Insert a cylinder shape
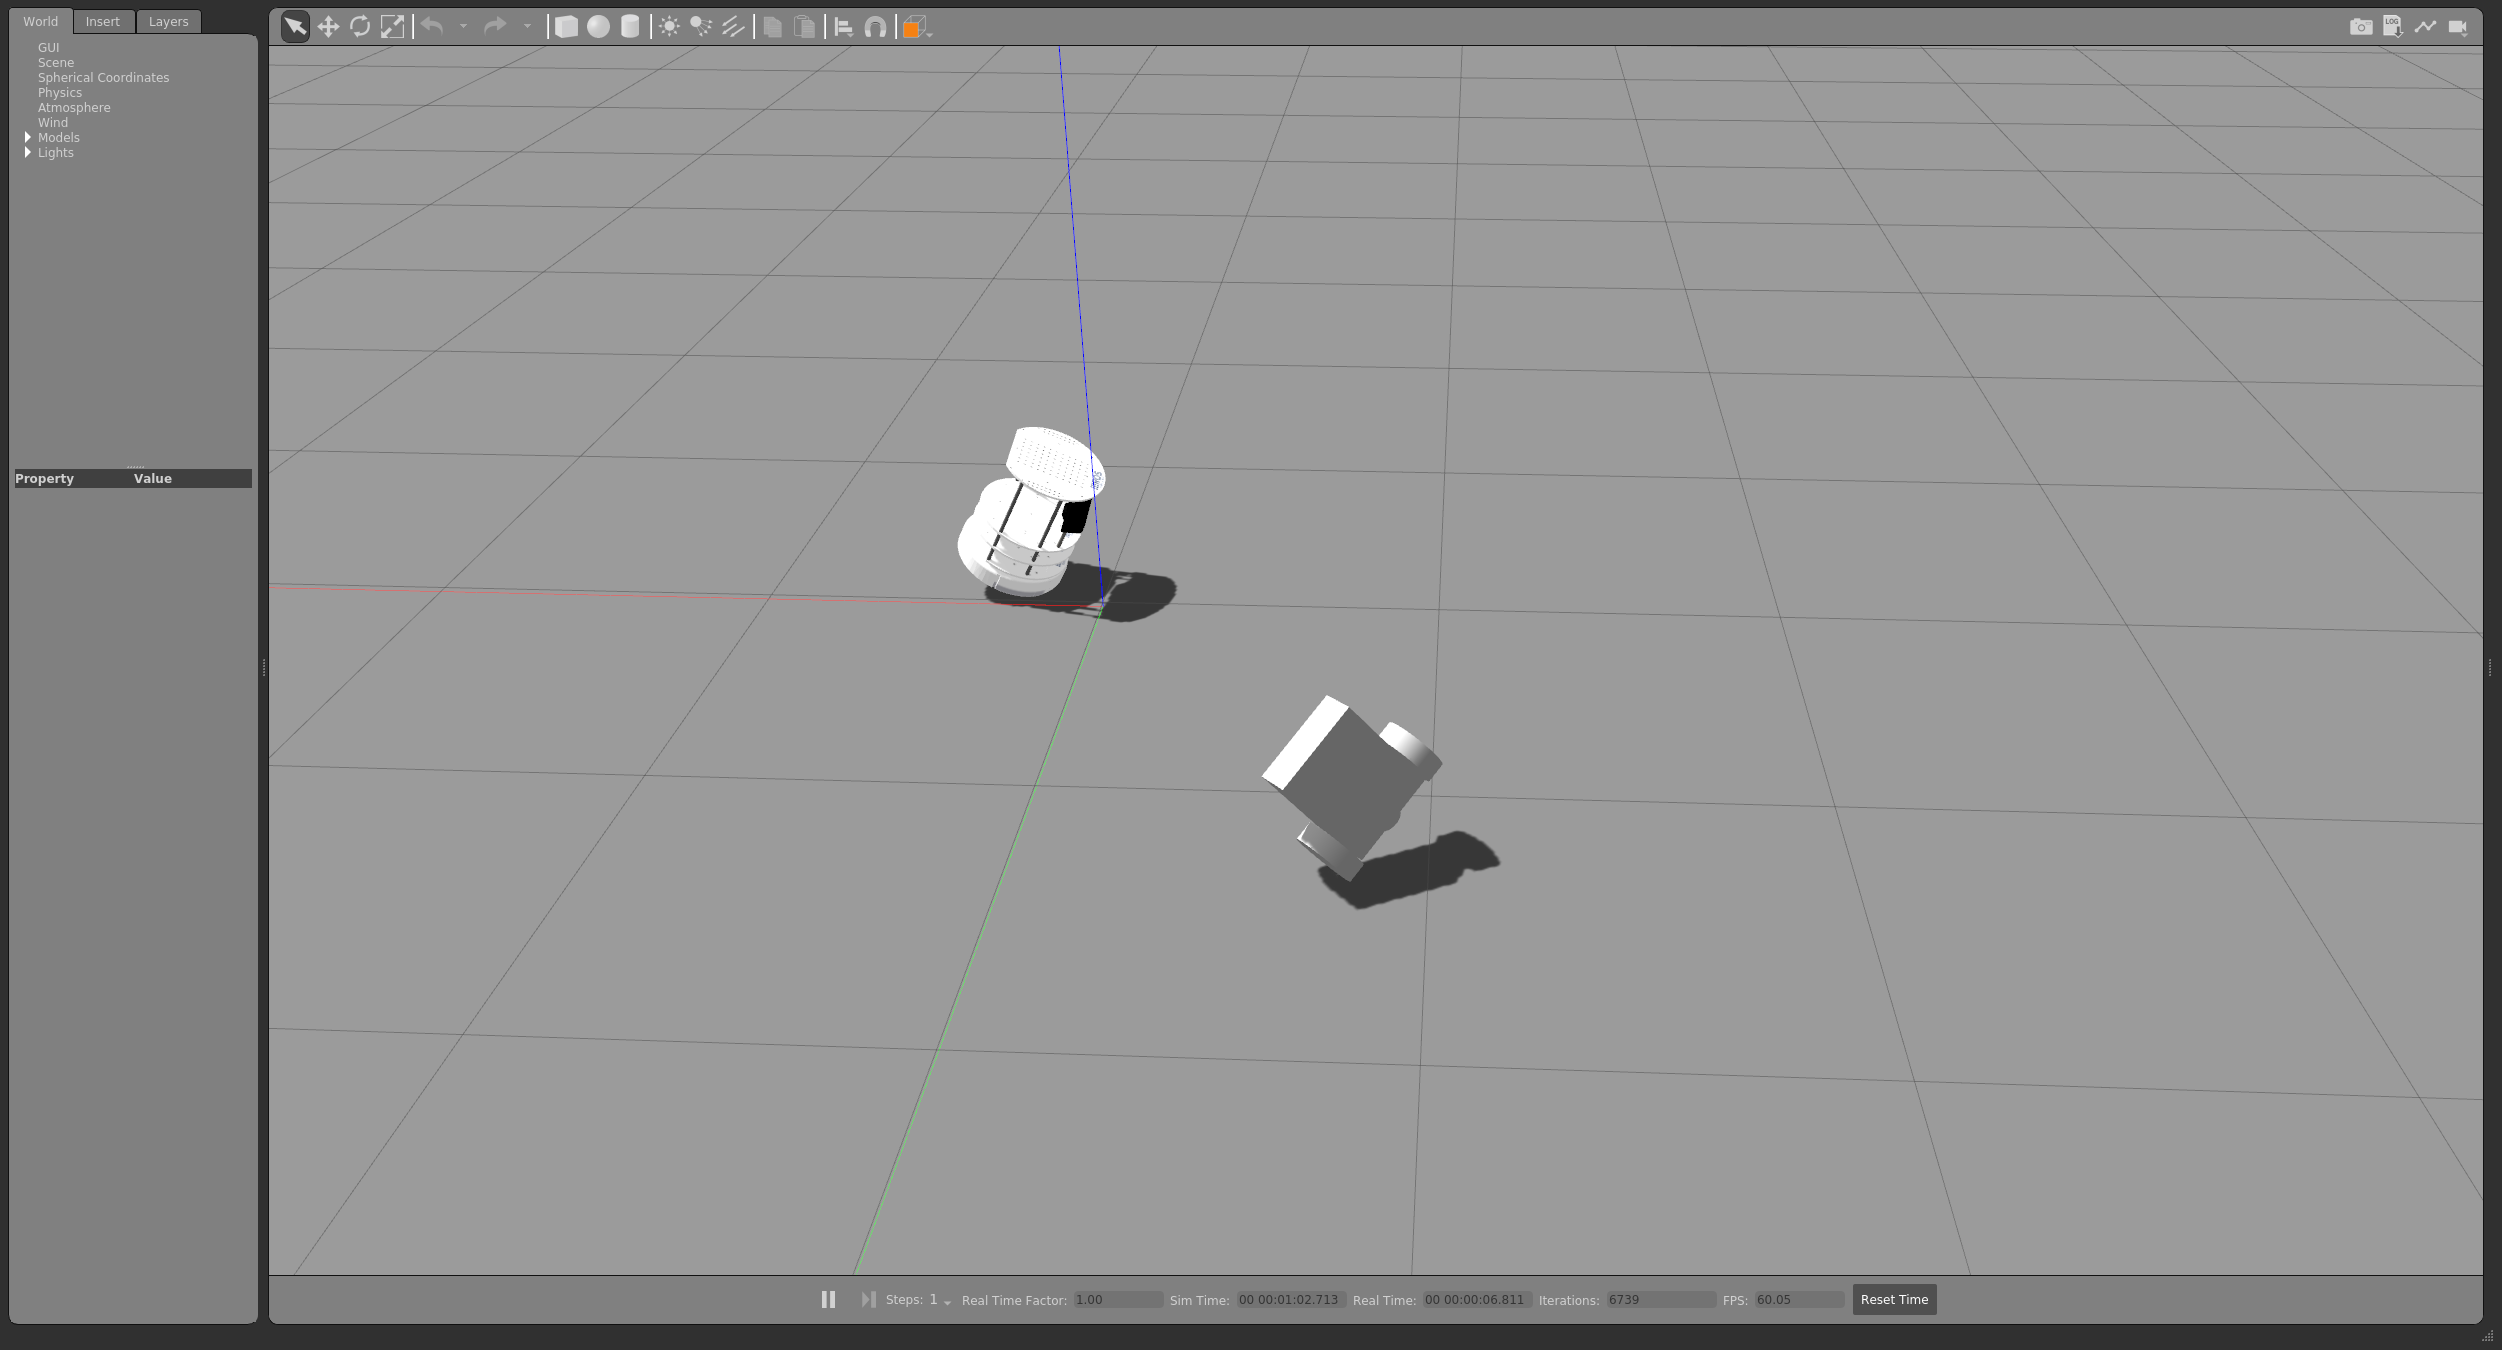Screen dimensions: 2502x1350 (x=630, y=27)
